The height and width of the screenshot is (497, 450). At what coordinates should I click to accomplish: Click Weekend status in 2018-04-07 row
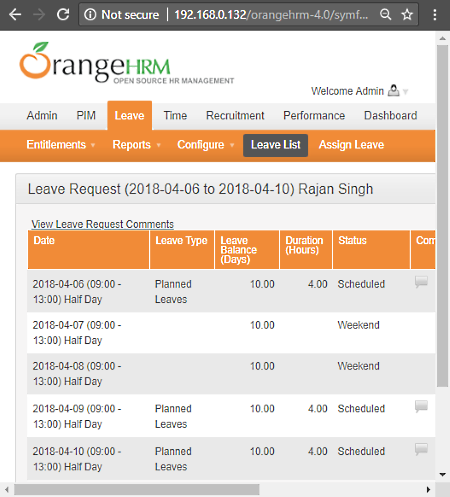[x=358, y=325]
